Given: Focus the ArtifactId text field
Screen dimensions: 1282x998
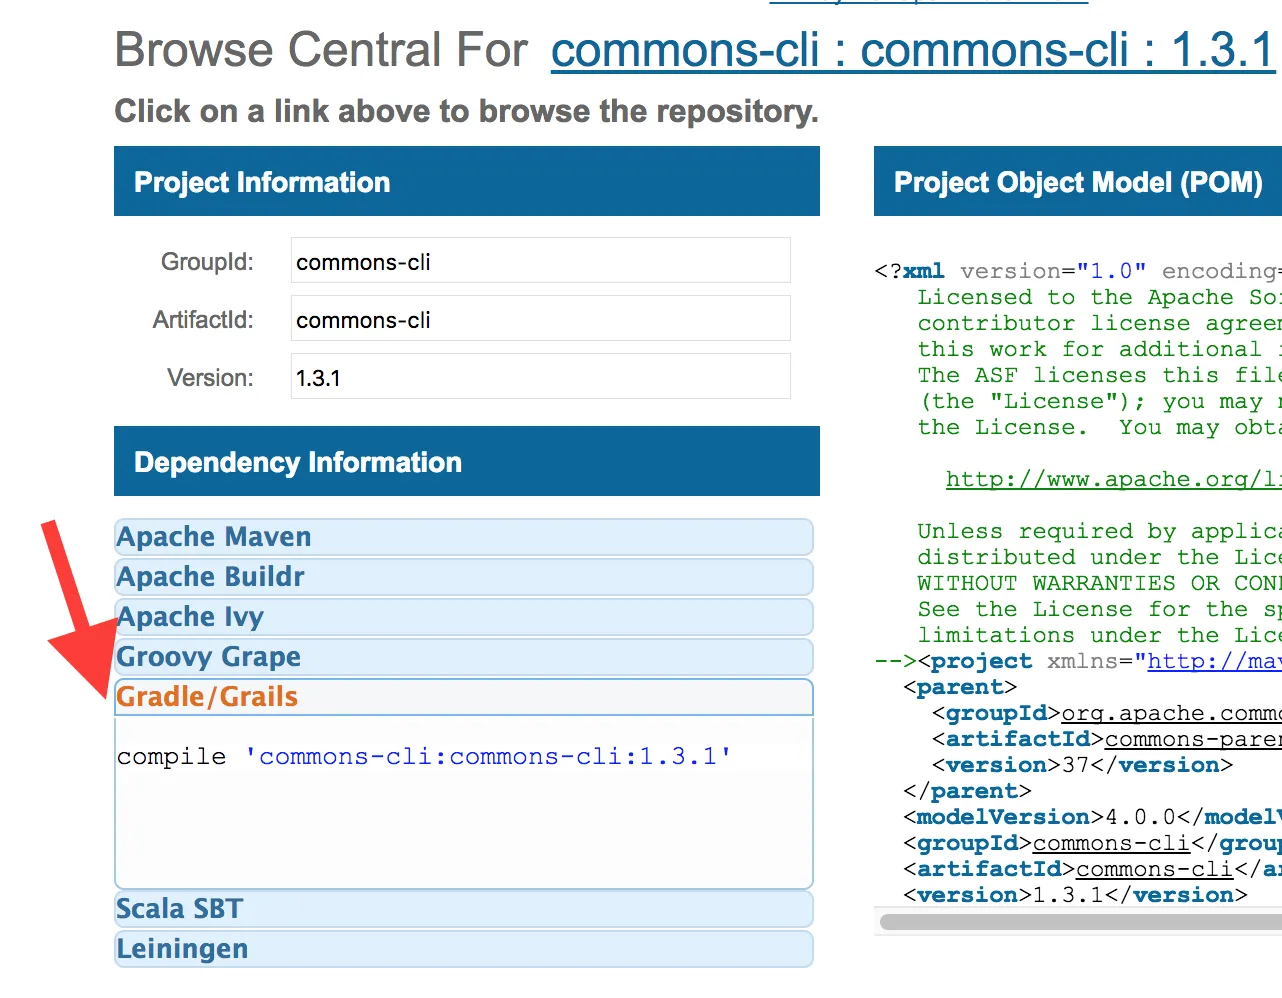Looking at the screenshot, I should click(540, 319).
